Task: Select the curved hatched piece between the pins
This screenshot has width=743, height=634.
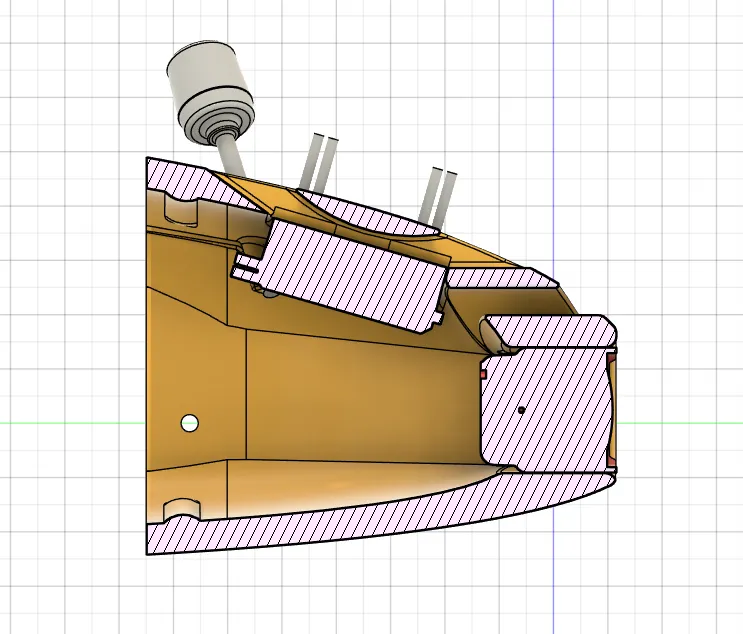Action: (x=370, y=213)
